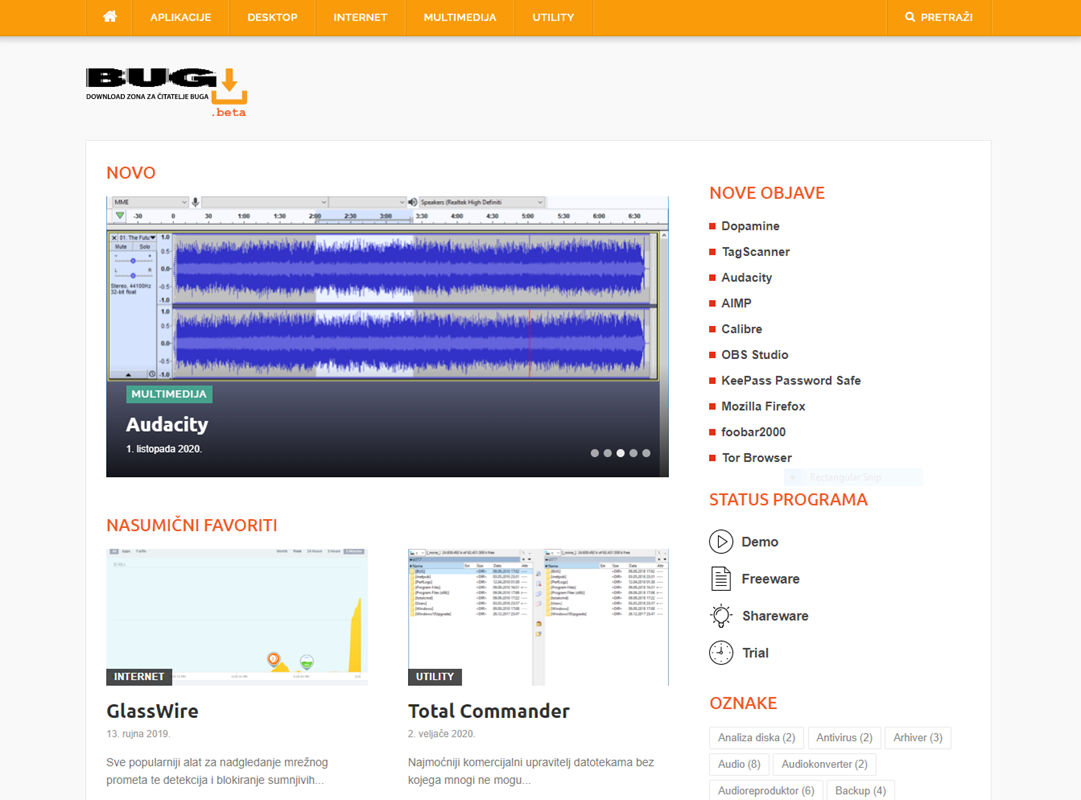This screenshot has height=800, width=1081.
Task: Filter programs by Demo status
Action: 760,542
